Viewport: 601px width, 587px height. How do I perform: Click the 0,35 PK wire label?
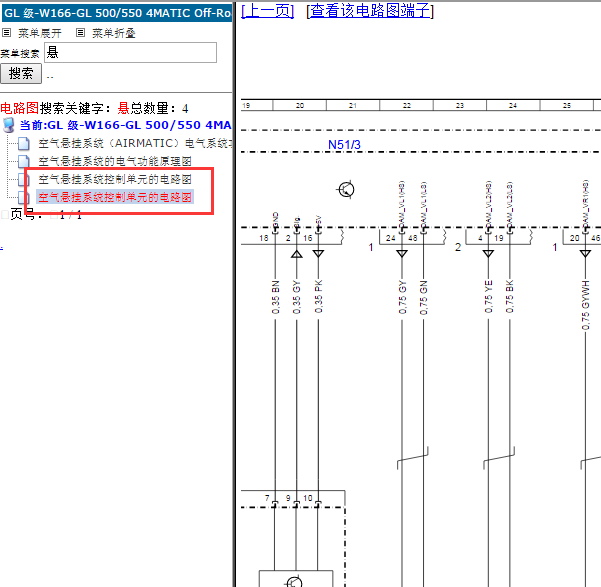pos(319,297)
